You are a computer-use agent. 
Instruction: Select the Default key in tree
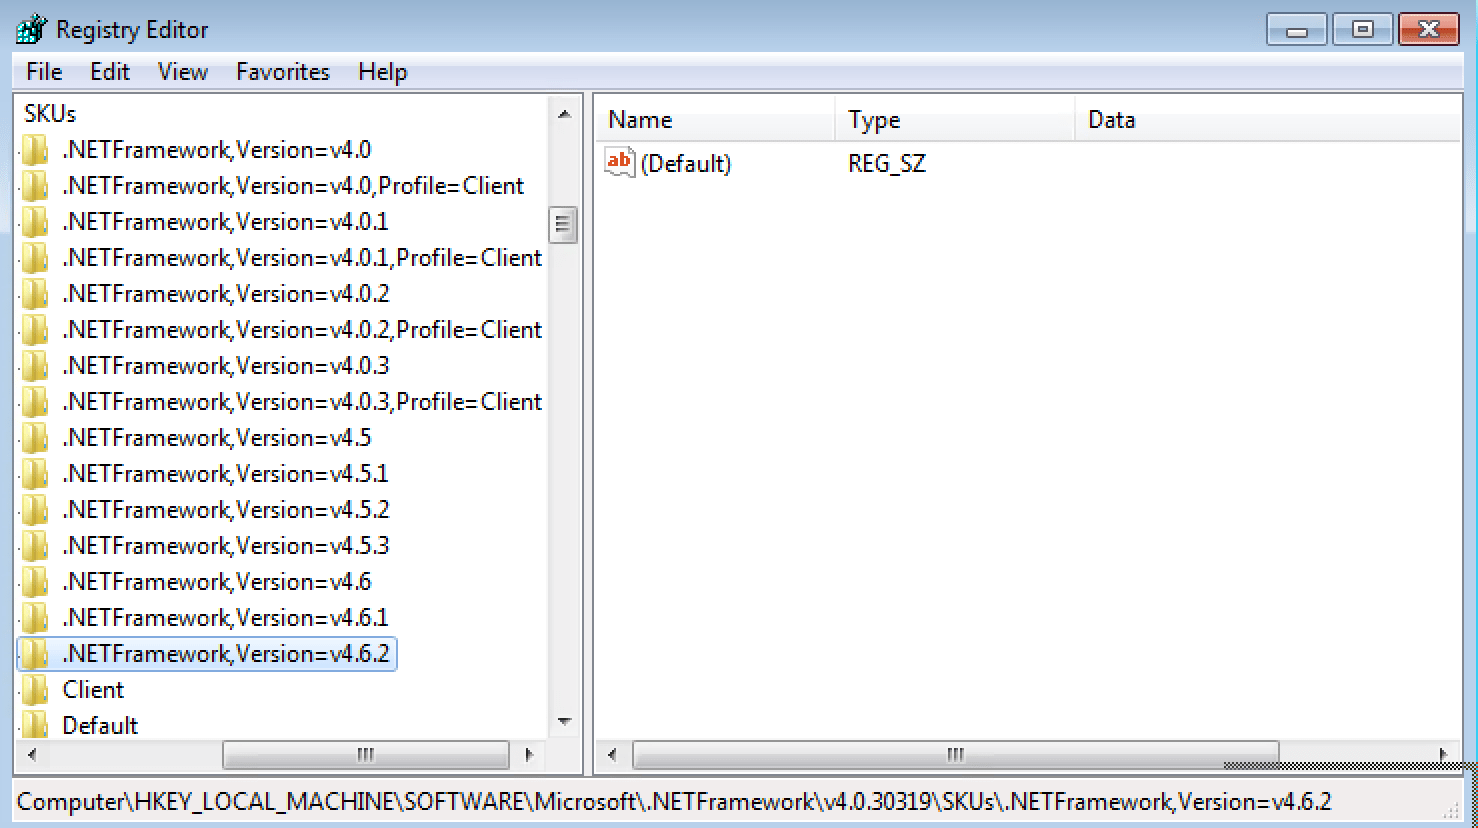click(100, 725)
